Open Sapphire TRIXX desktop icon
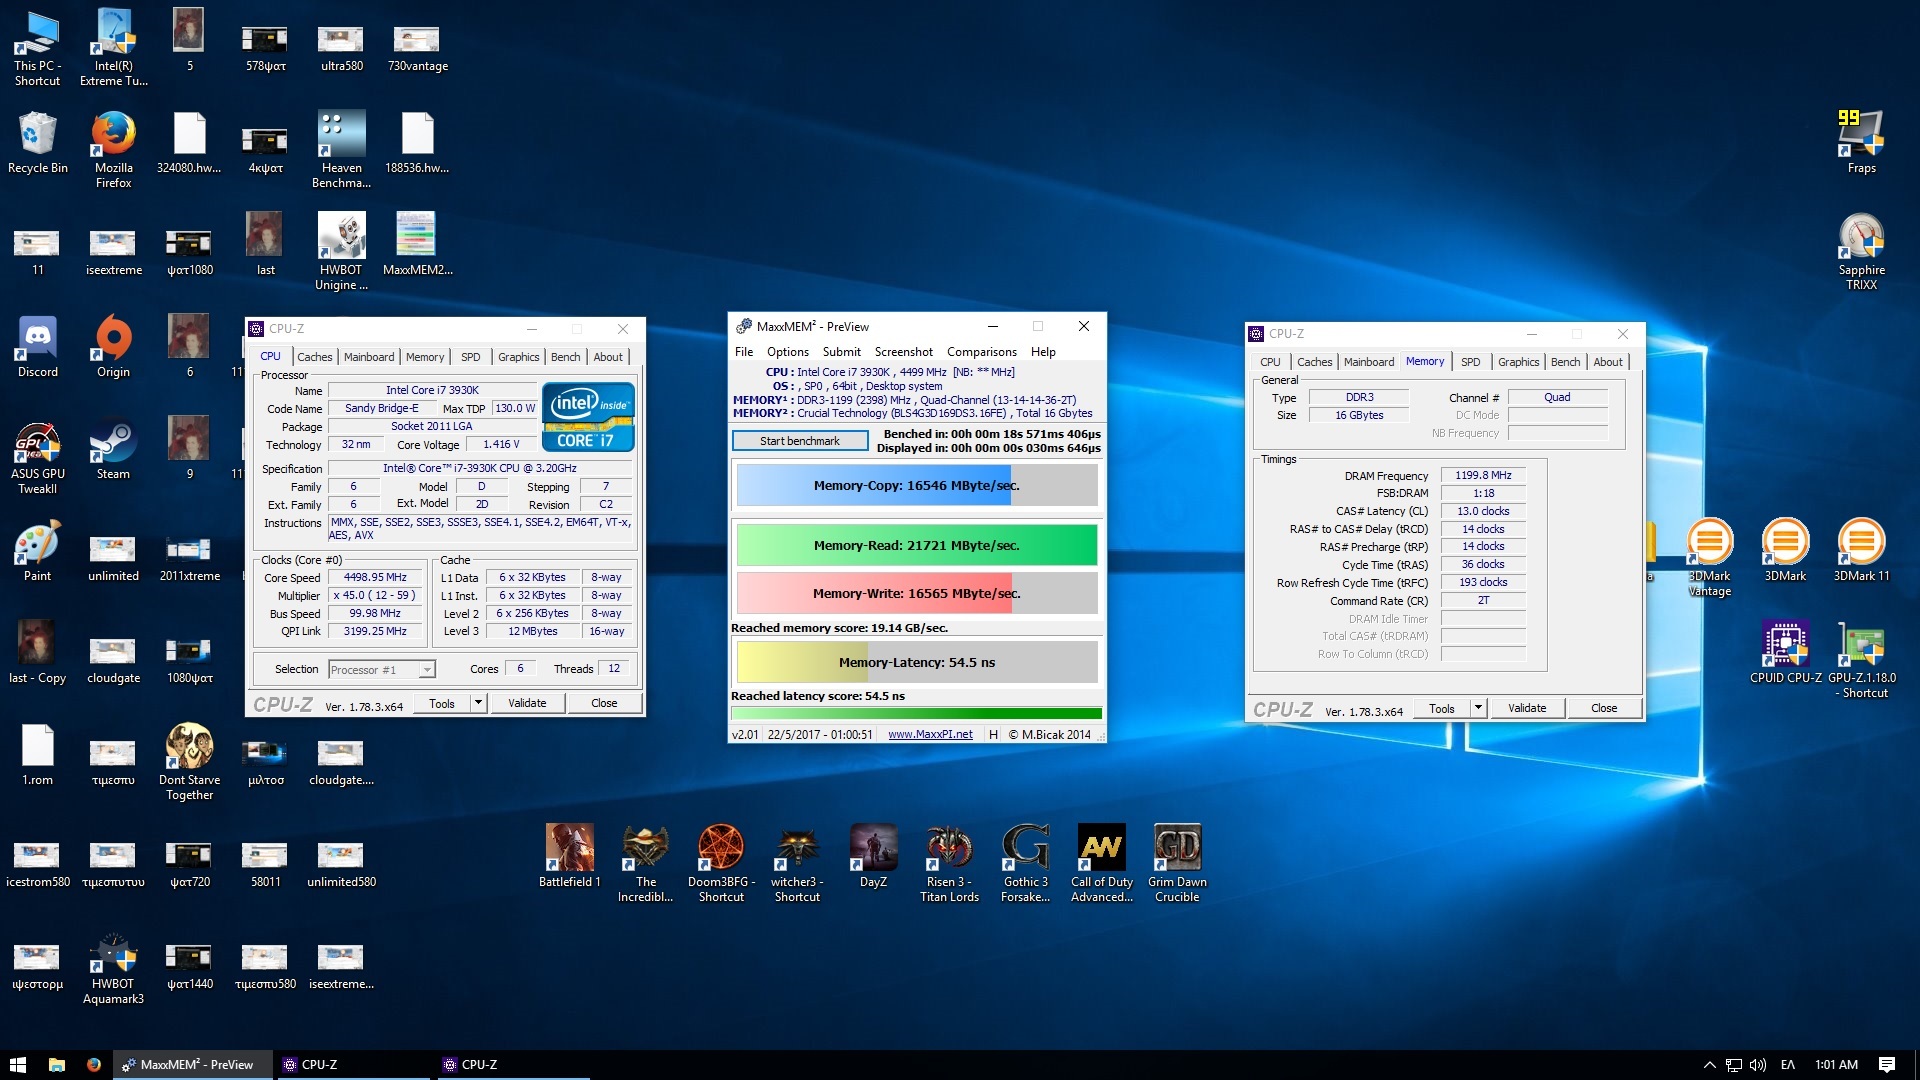1920x1080 pixels. tap(1861, 251)
